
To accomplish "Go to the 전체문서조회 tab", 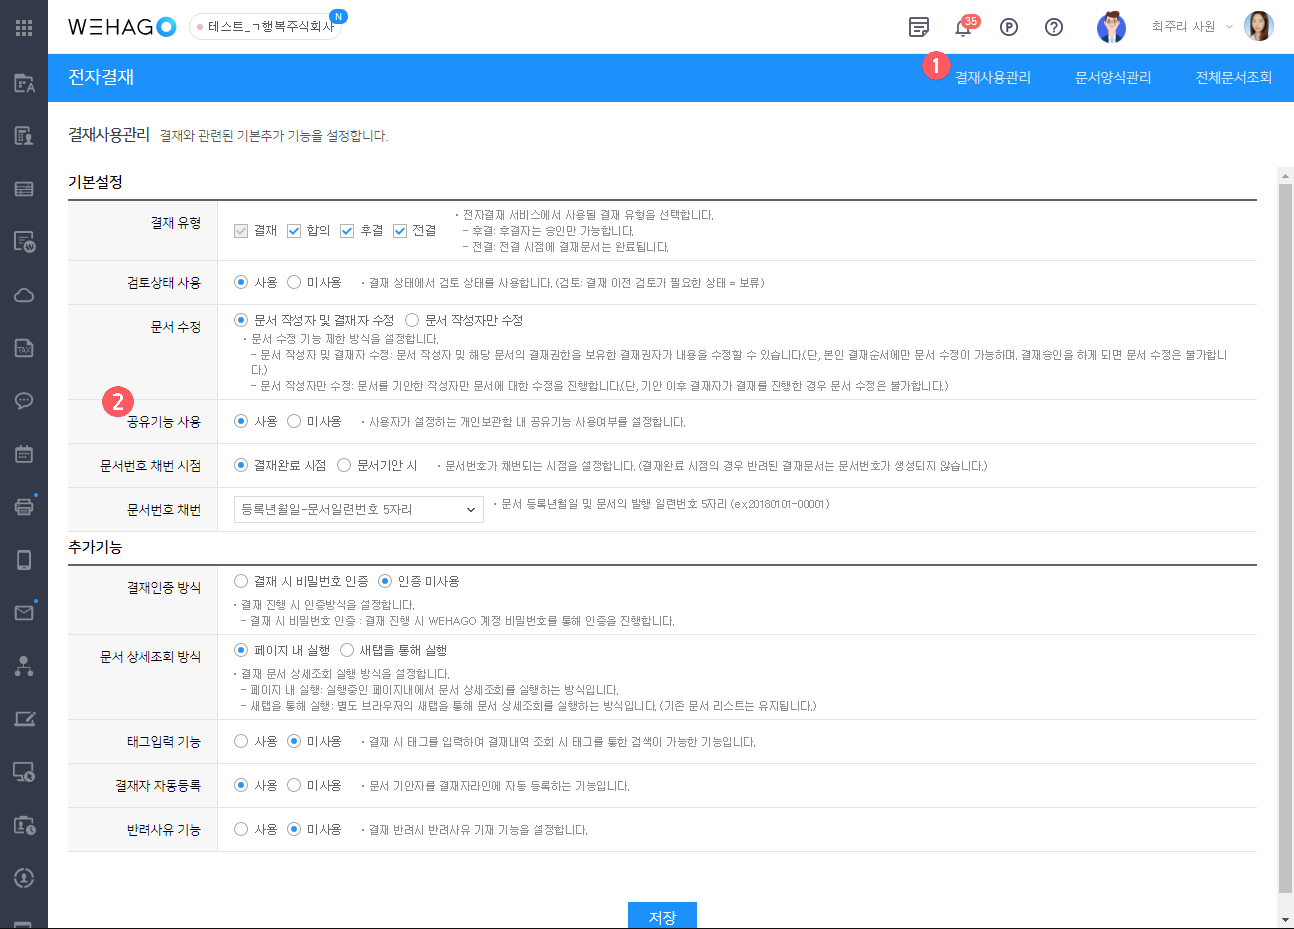I will pos(1233,78).
